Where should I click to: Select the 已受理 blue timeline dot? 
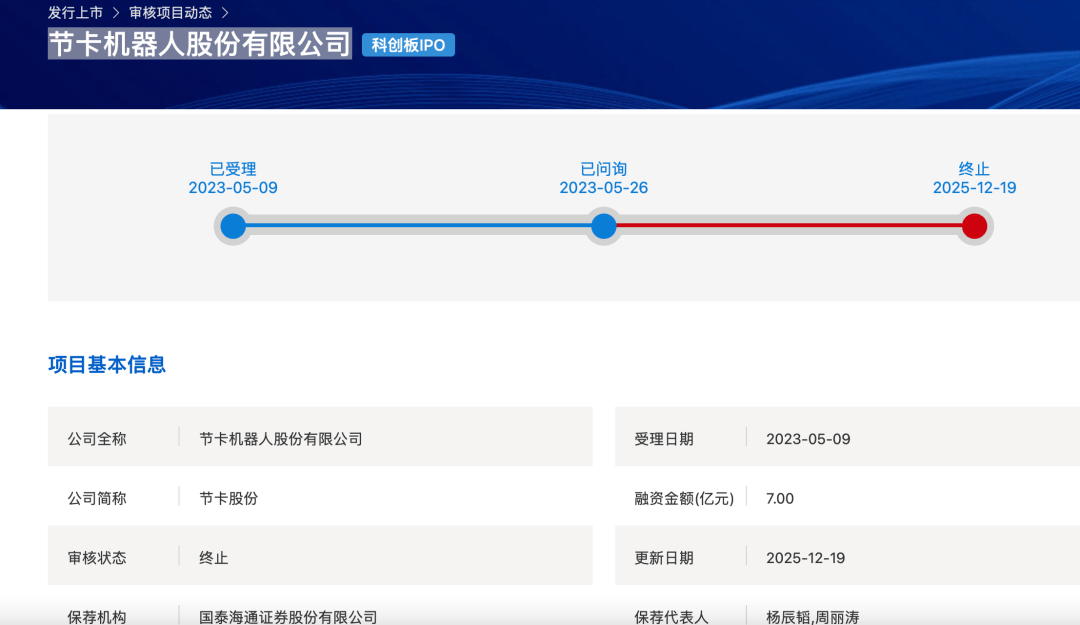[x=233, y=226]
